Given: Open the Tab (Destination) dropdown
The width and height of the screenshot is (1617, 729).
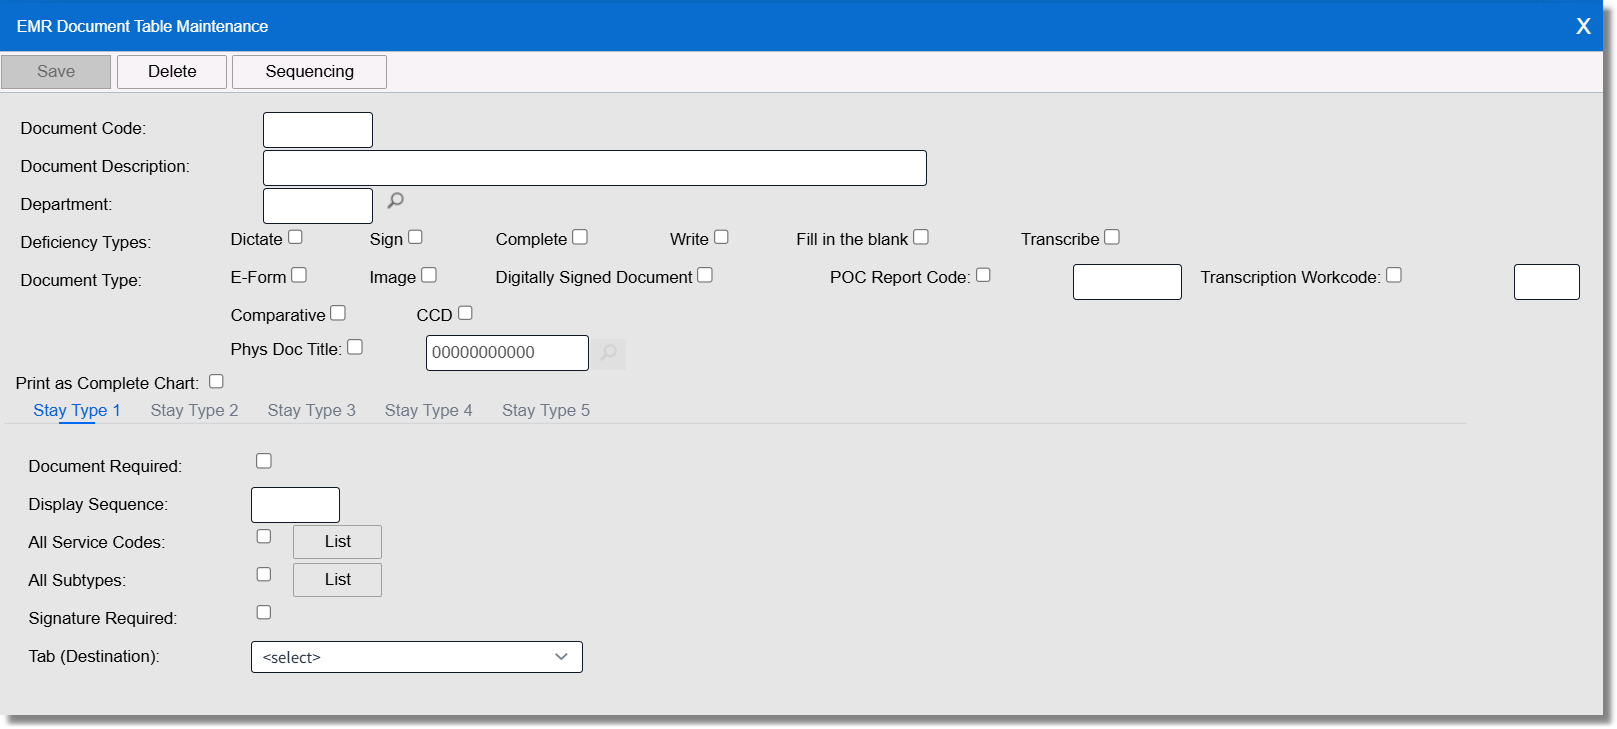Looking at the screenshot, I should pyautogui.click(x=417, y=657).
